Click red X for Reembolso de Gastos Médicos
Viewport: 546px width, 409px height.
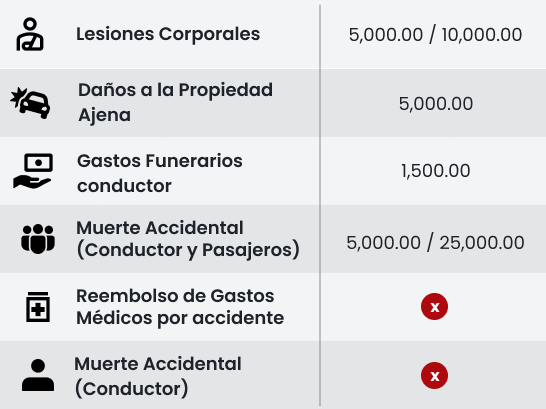click(434, 307)
